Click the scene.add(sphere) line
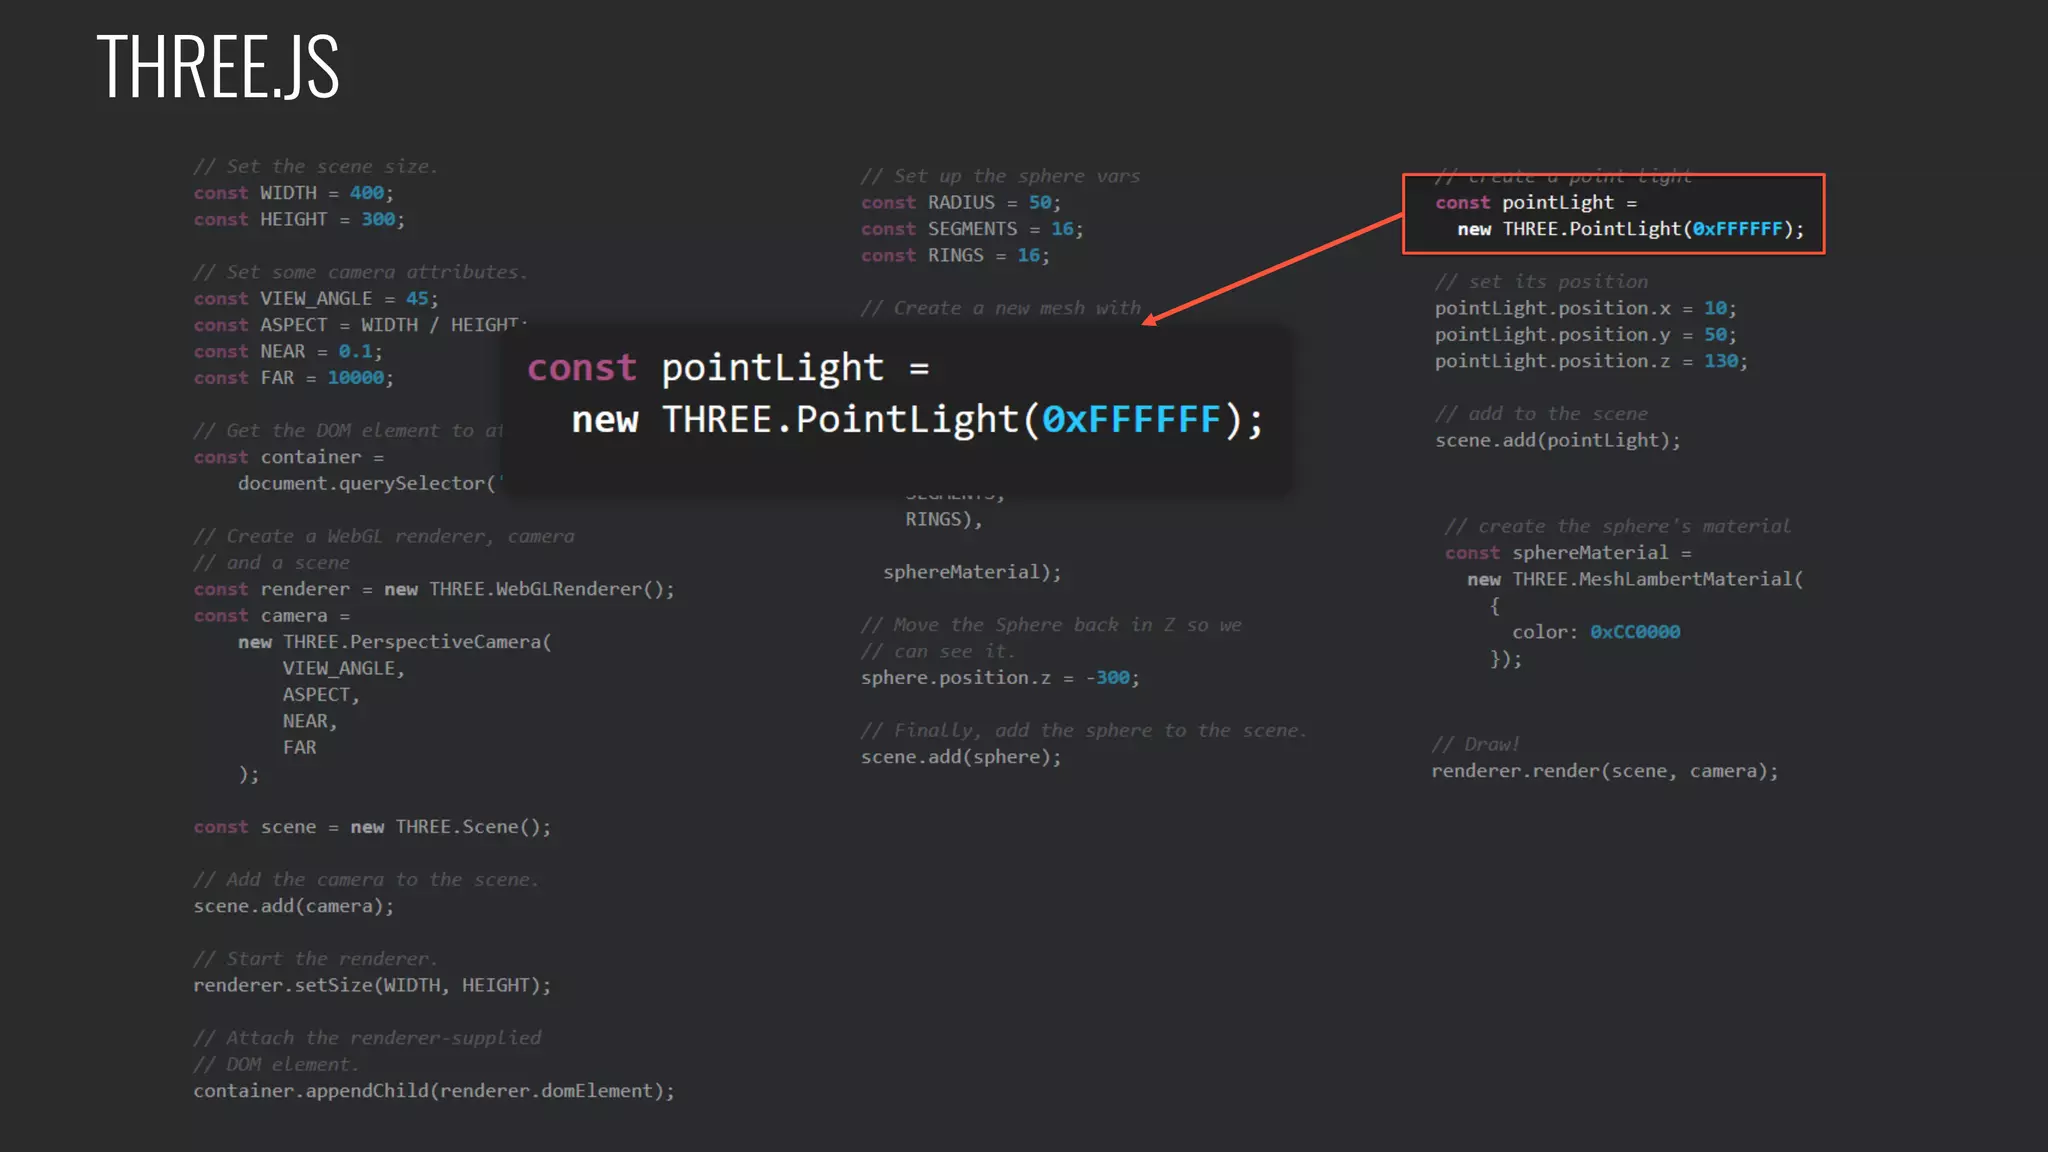The image size is (2048, 1152). (x=961, y=757)
